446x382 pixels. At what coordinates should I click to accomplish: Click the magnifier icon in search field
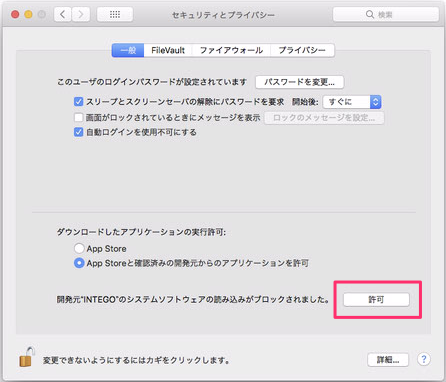(370, 14)
